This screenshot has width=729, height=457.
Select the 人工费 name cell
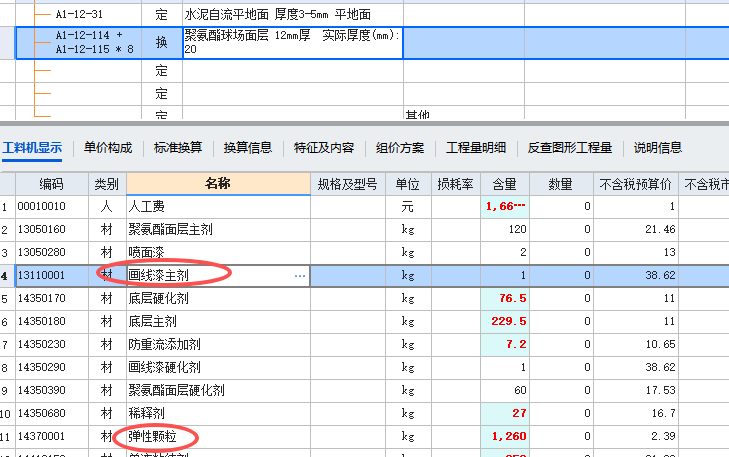click(218, 206)
